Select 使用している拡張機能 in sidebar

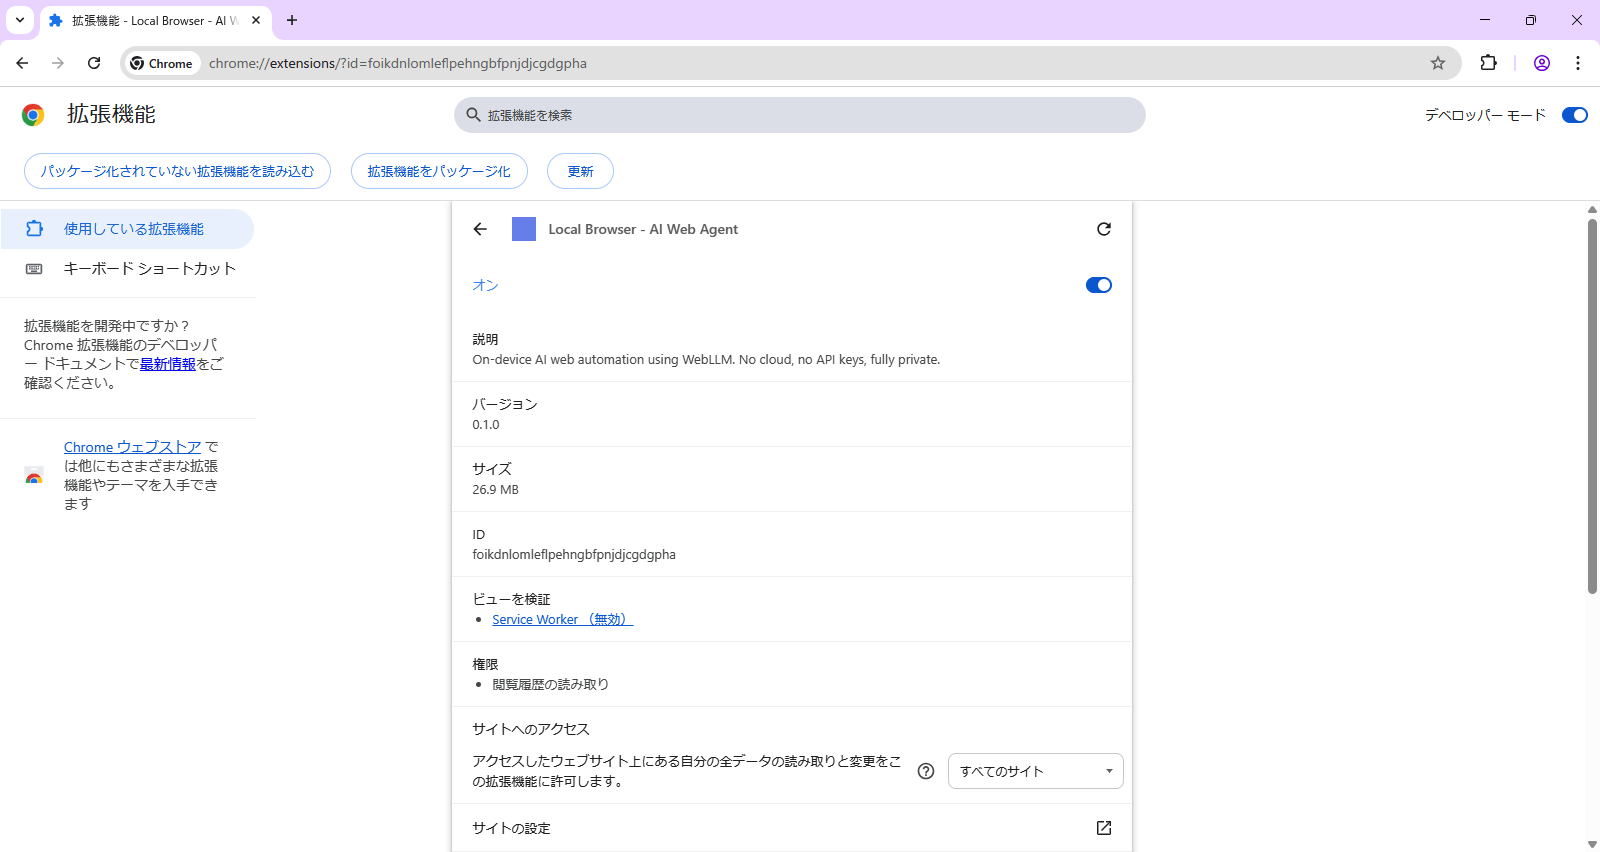pyautogui.click(x=133, y=229)
